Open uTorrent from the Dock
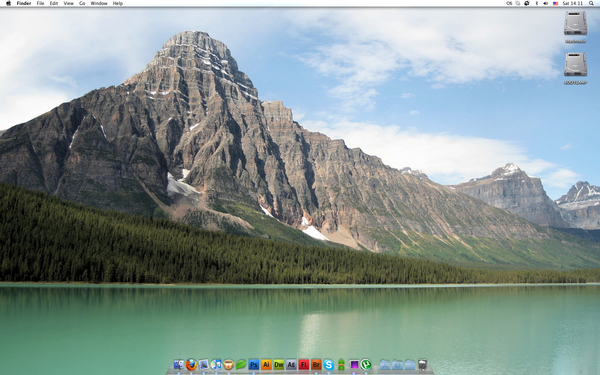The image size is (600, 375). [366, 365]
